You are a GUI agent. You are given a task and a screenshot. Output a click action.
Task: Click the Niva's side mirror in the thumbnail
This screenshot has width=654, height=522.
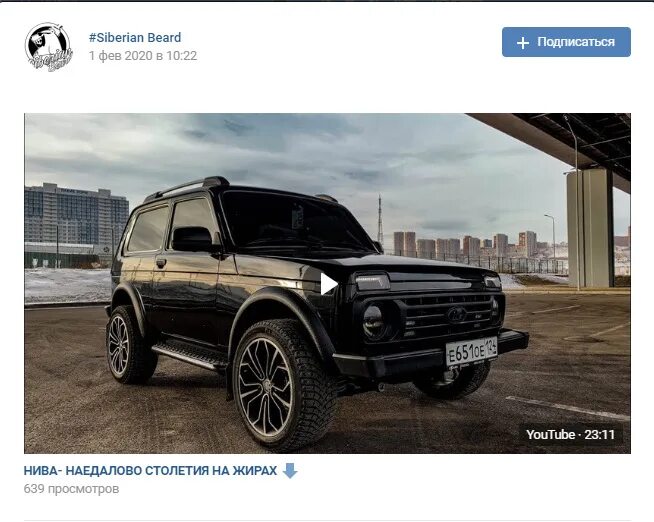point(192,239)
